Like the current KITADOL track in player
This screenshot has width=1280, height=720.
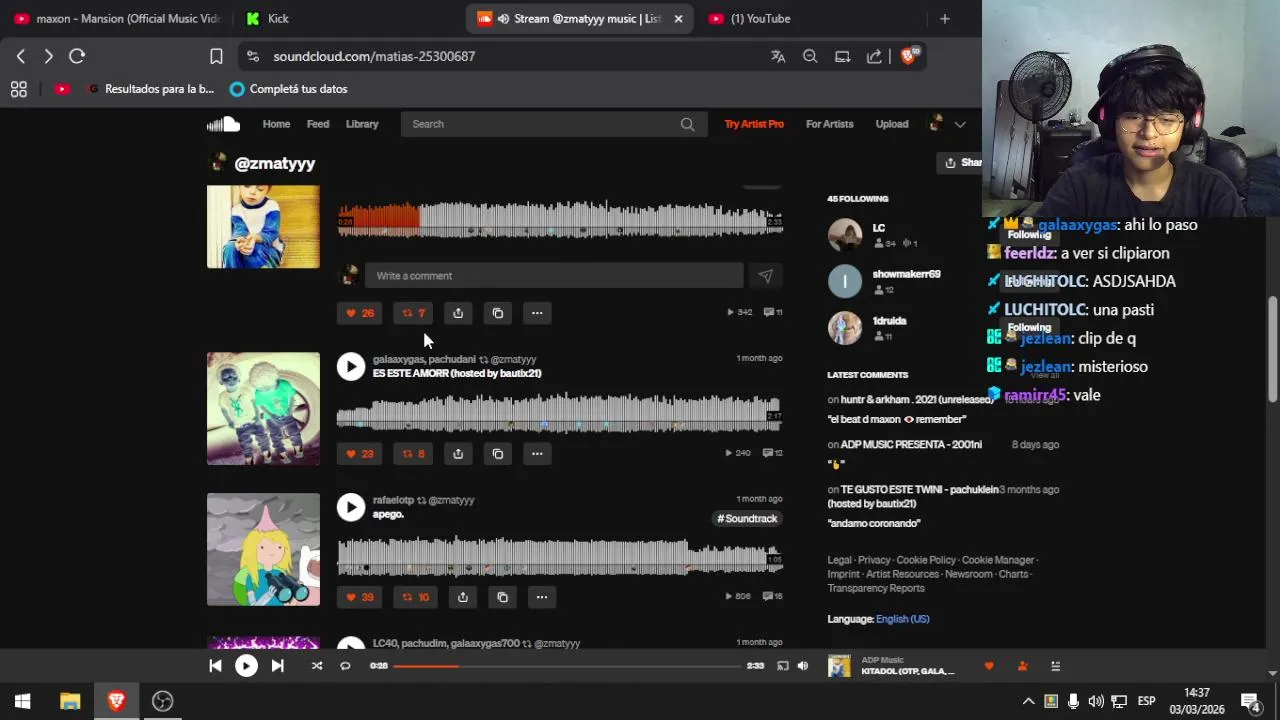click(x=989, y=666)
